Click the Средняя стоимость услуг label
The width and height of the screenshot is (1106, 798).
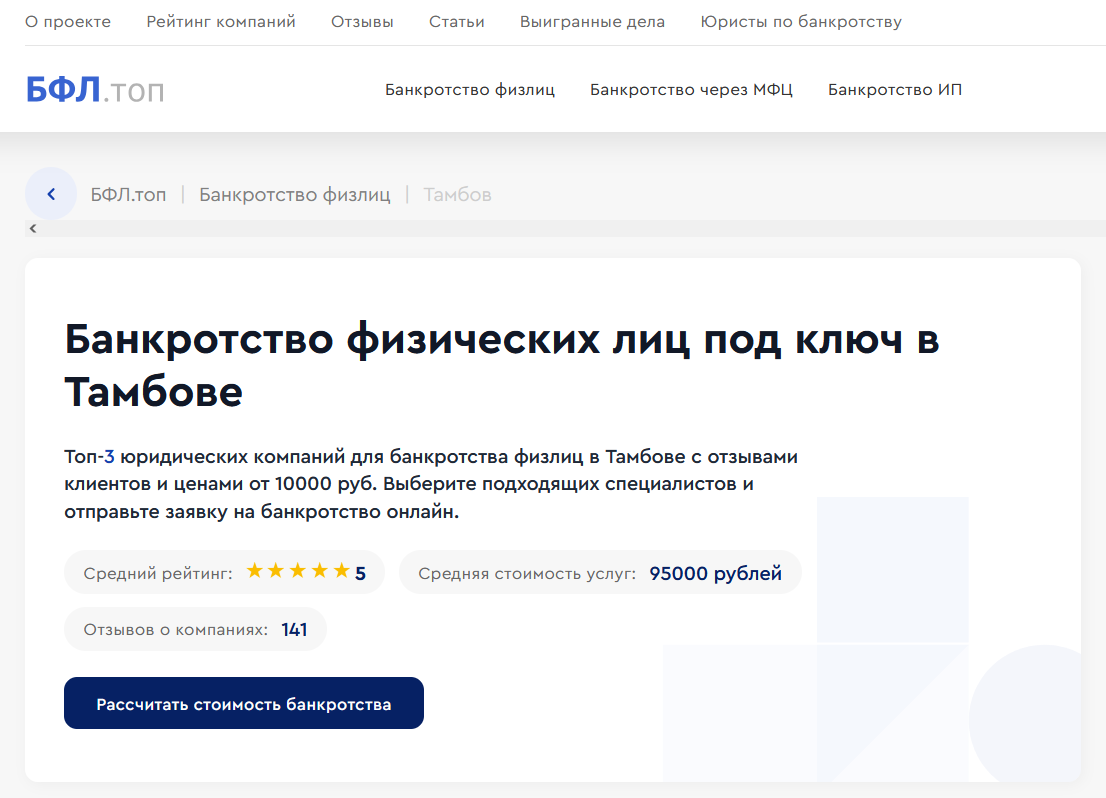point(527,574)
